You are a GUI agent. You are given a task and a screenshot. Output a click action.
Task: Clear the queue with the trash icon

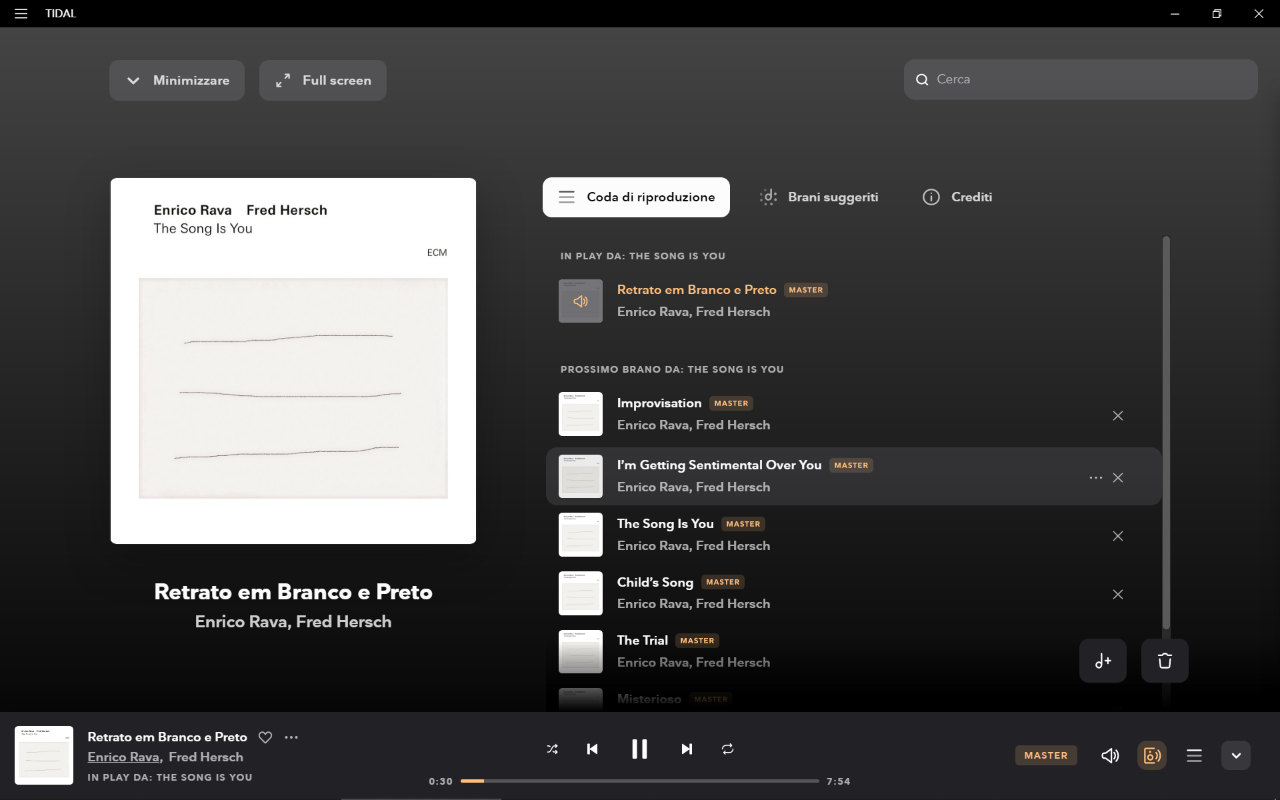coord(1165,661)
